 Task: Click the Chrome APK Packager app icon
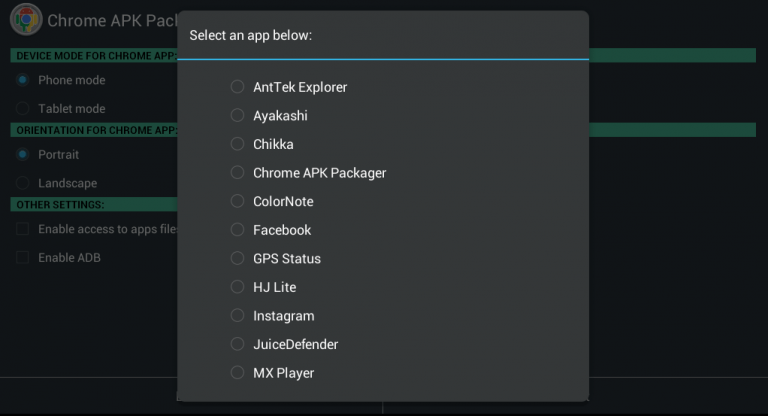[25, 19]
